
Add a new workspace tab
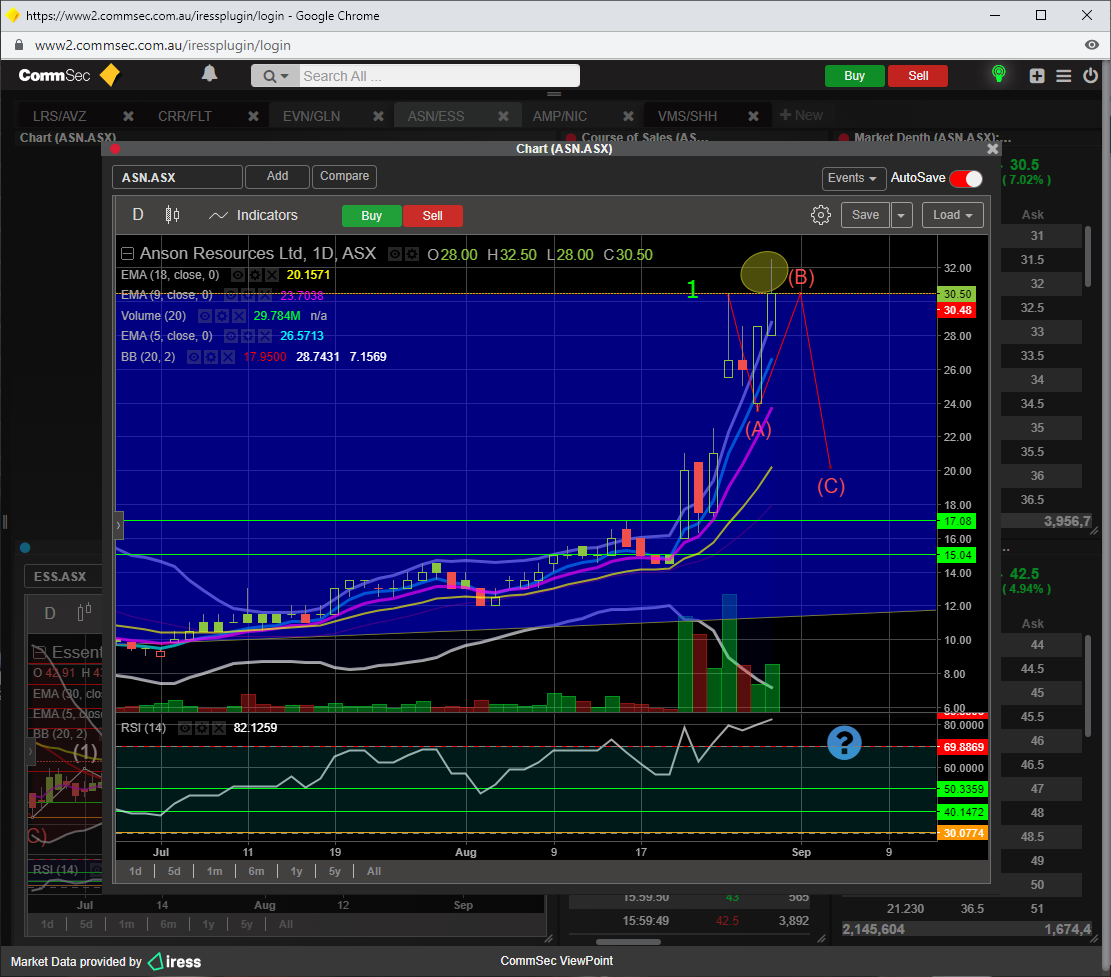coord(801,115)
